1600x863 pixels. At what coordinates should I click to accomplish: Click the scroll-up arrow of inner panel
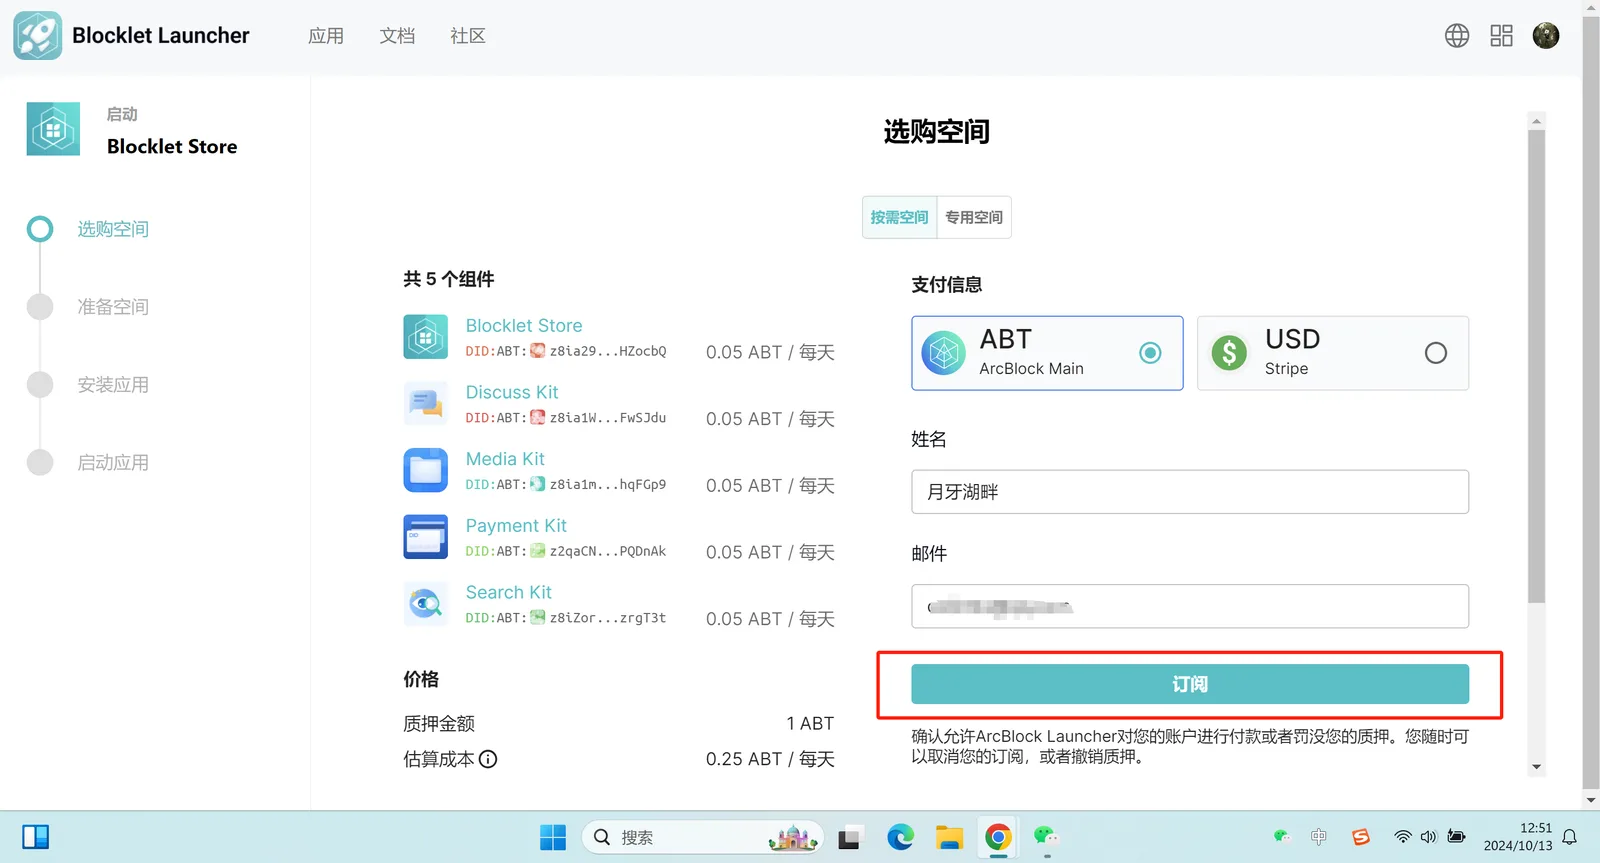[x=1536, y=121]
